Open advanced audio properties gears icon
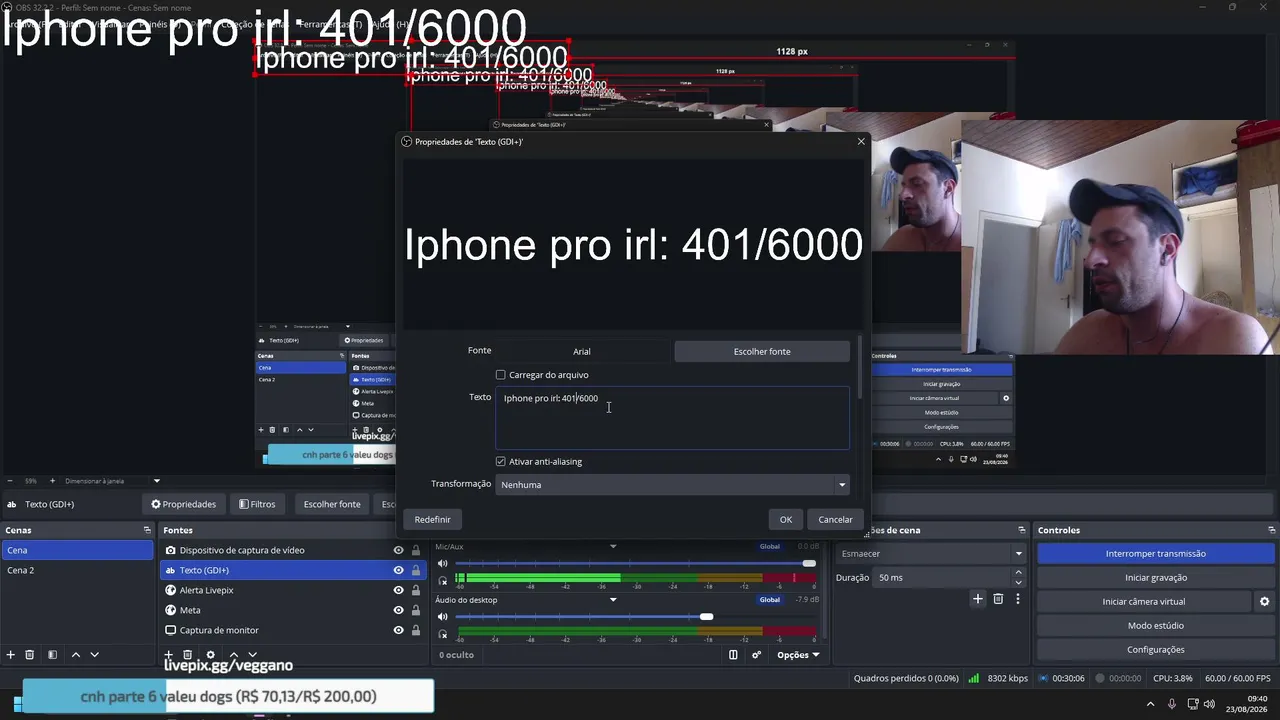Screen dimensions: 1280x720 pyautogui.click(x=756, y=655)
